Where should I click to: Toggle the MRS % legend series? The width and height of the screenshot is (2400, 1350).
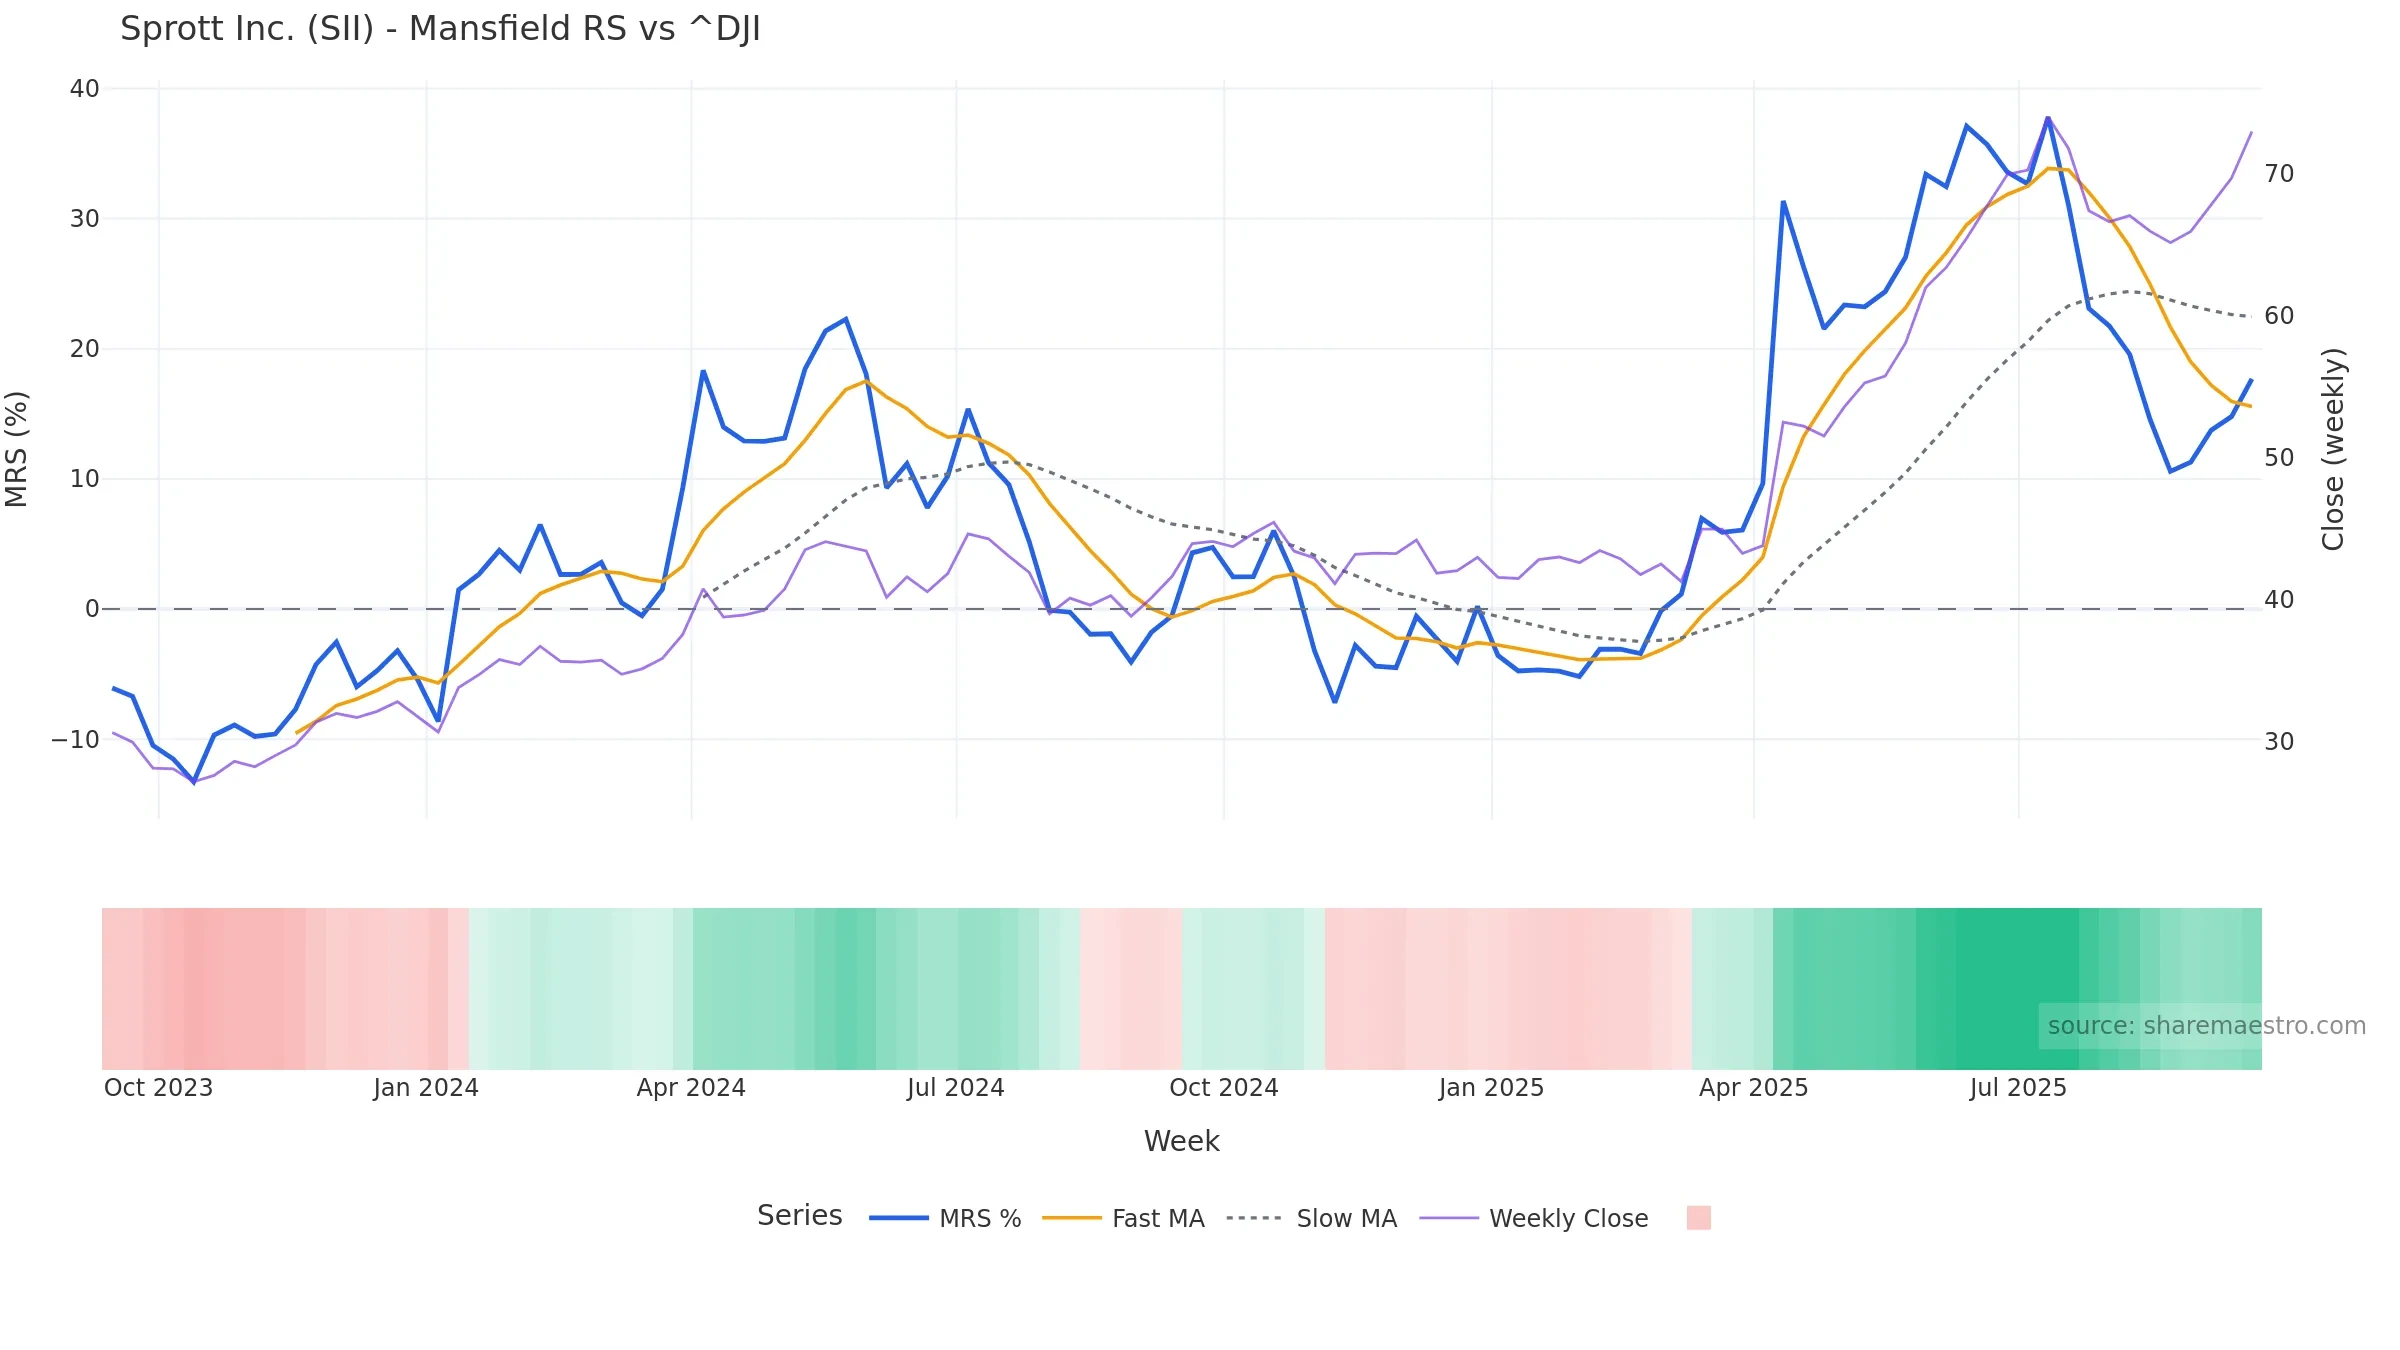tap(945, 1218)
